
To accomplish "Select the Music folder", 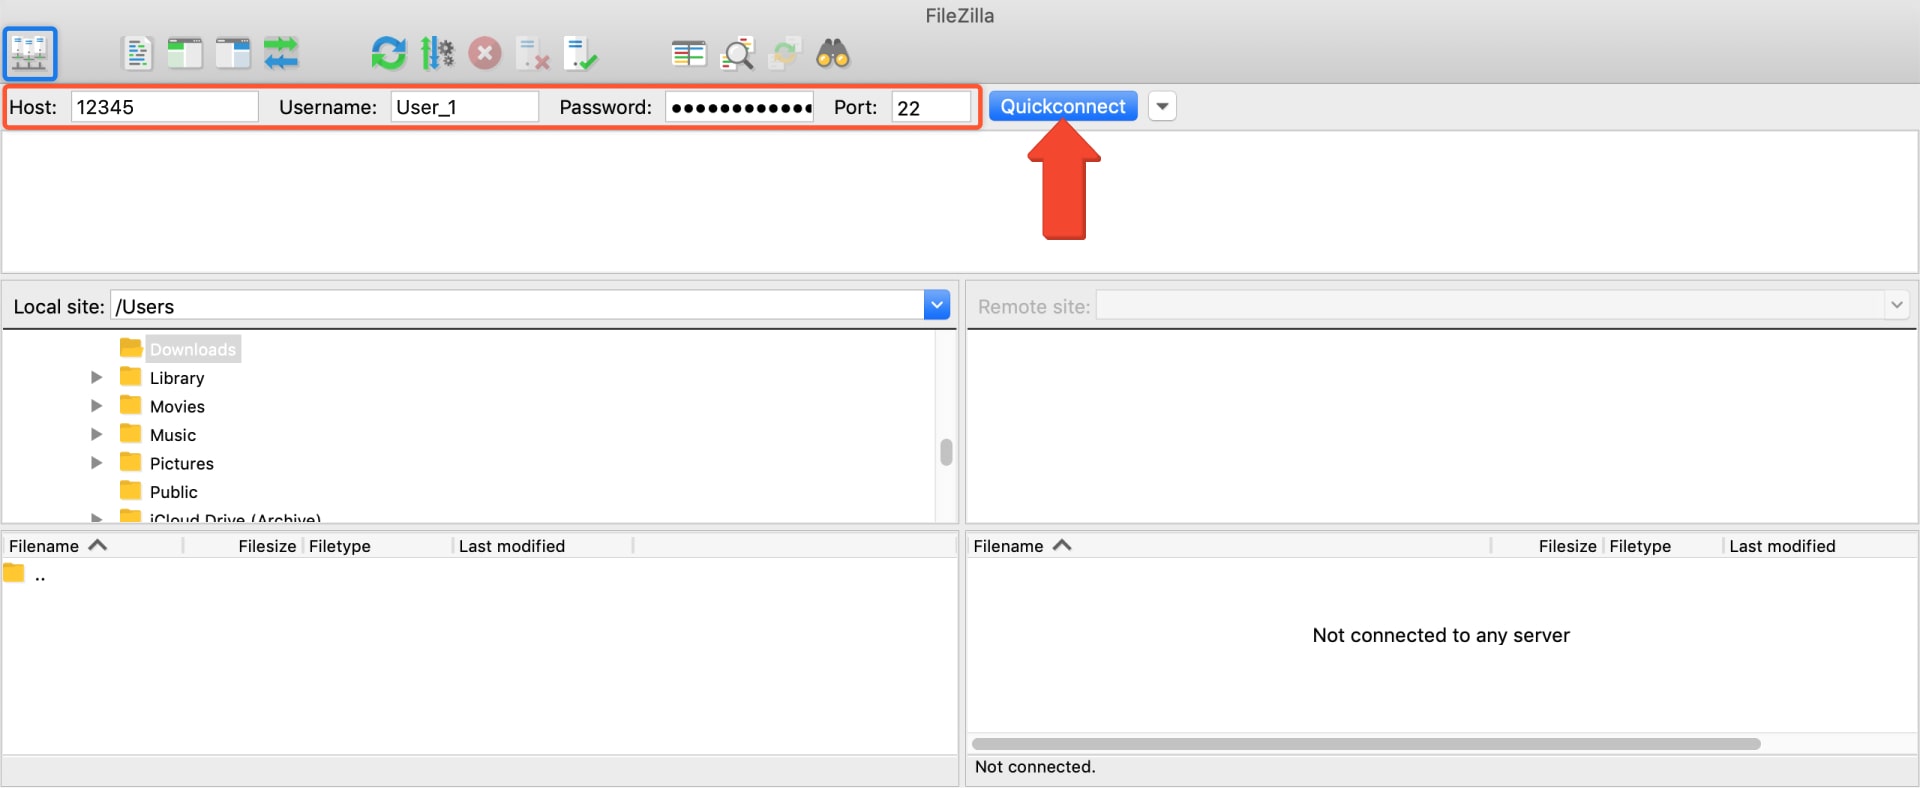I will pos(172,435).
